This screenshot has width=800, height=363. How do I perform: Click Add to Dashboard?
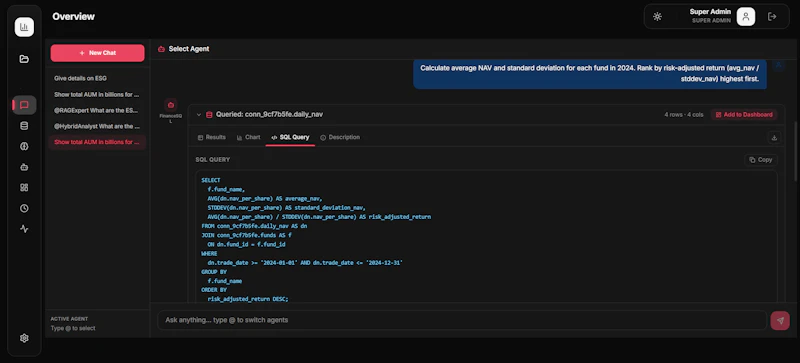point(744,115)
